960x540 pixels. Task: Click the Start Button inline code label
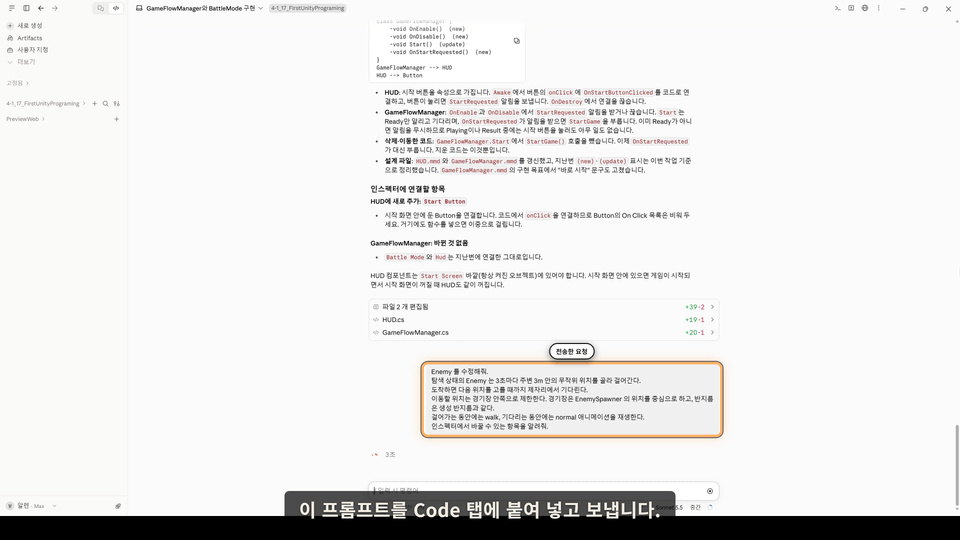pos(444,201)
